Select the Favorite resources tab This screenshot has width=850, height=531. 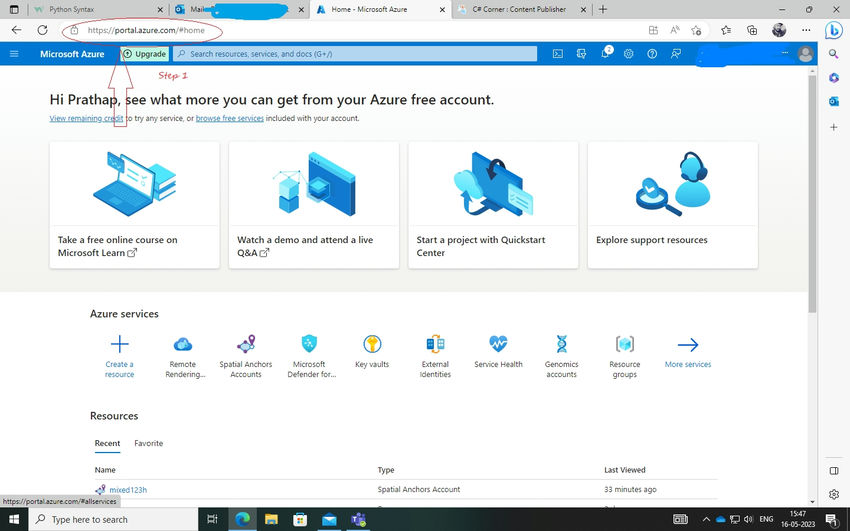tap(149, 443)
